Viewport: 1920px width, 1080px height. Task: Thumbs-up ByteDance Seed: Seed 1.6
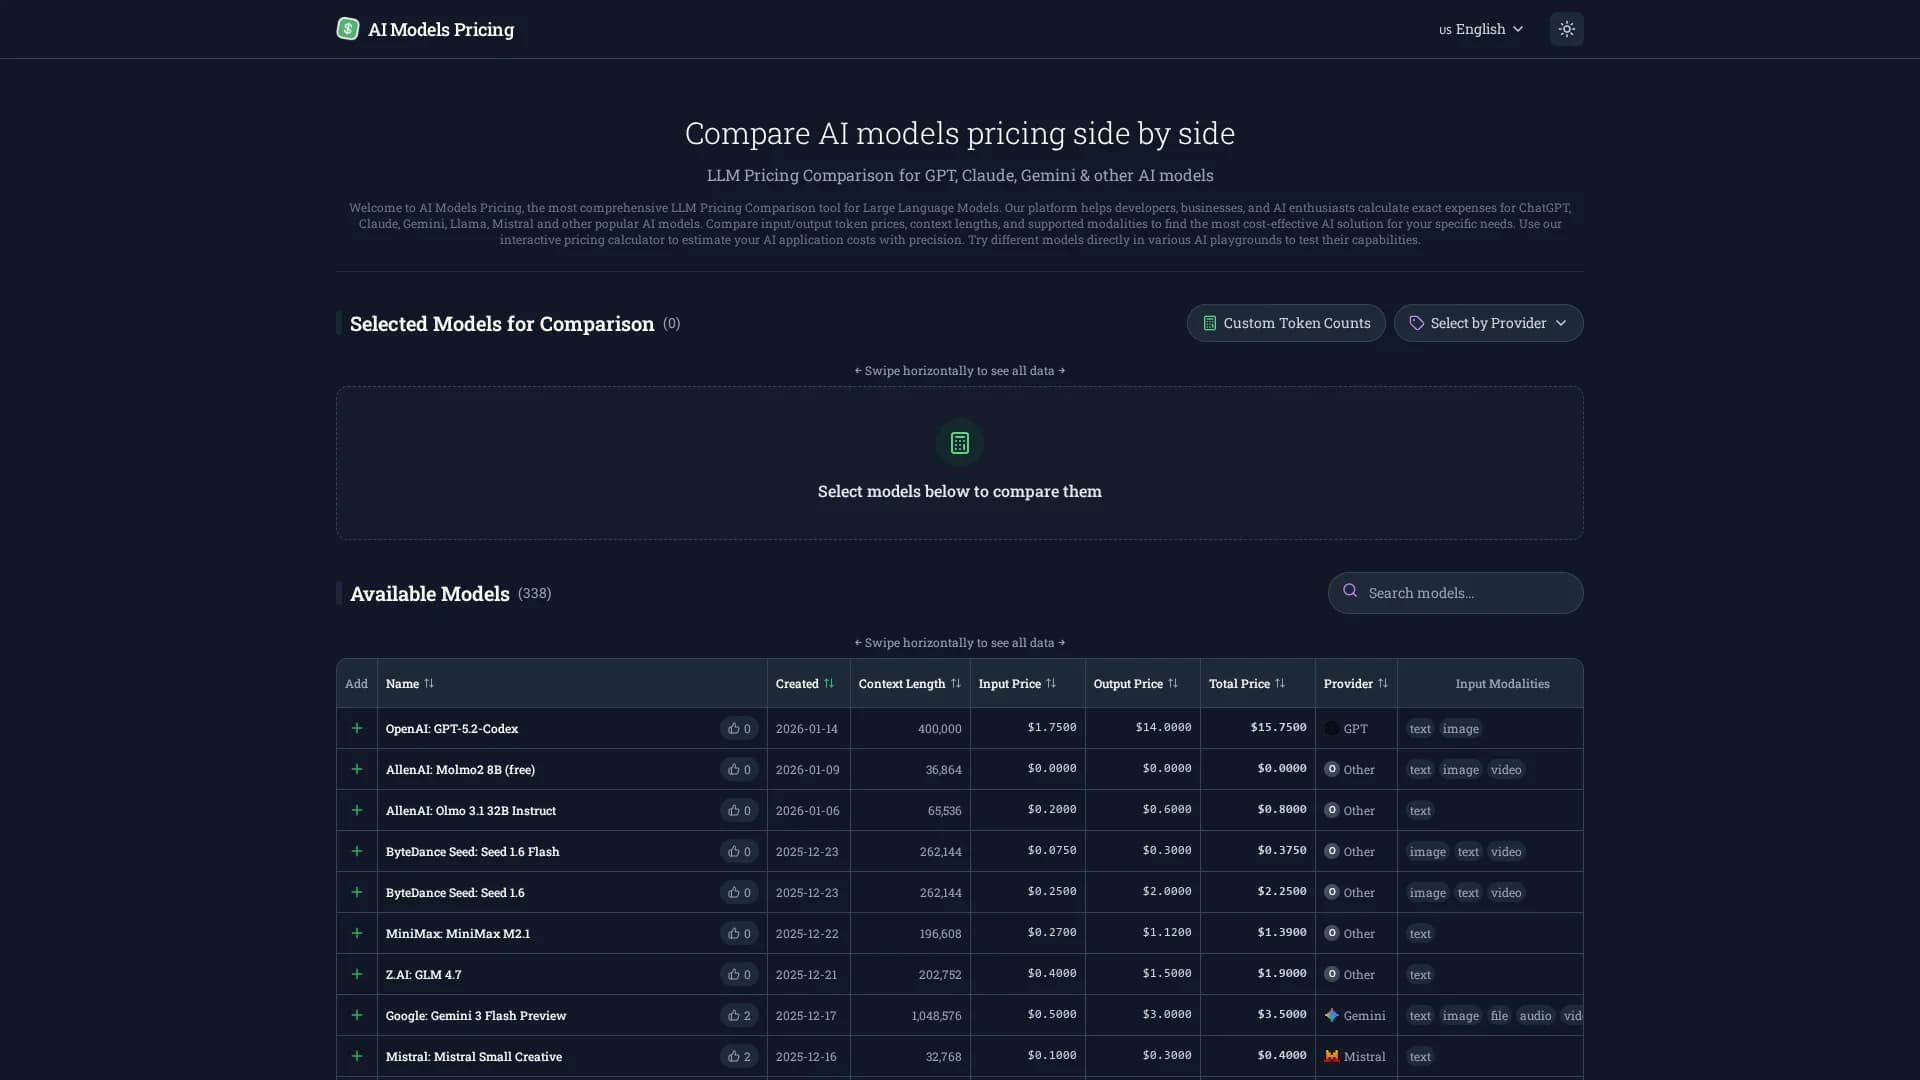tap(739, 892)
